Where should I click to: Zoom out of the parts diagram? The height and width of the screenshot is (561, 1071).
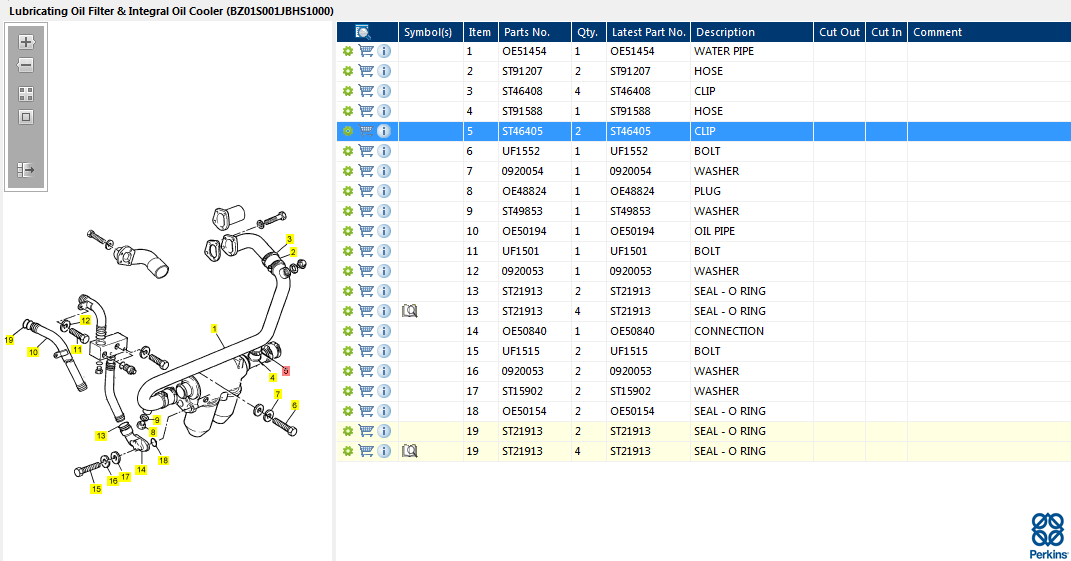click(25, 66)
